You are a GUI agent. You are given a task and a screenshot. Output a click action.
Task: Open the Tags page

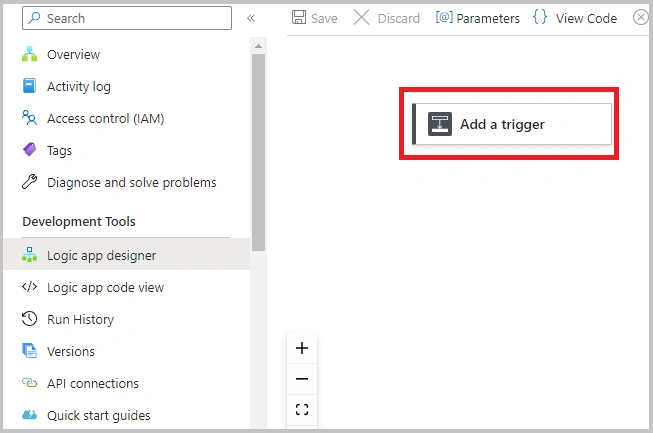tap(59, 151)
